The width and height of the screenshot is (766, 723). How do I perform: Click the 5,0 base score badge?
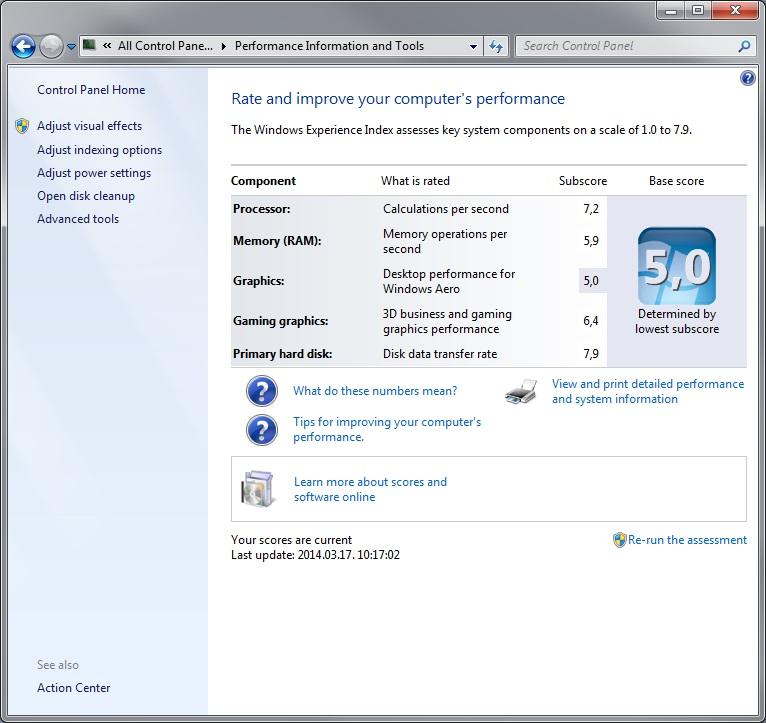(677, 266)
